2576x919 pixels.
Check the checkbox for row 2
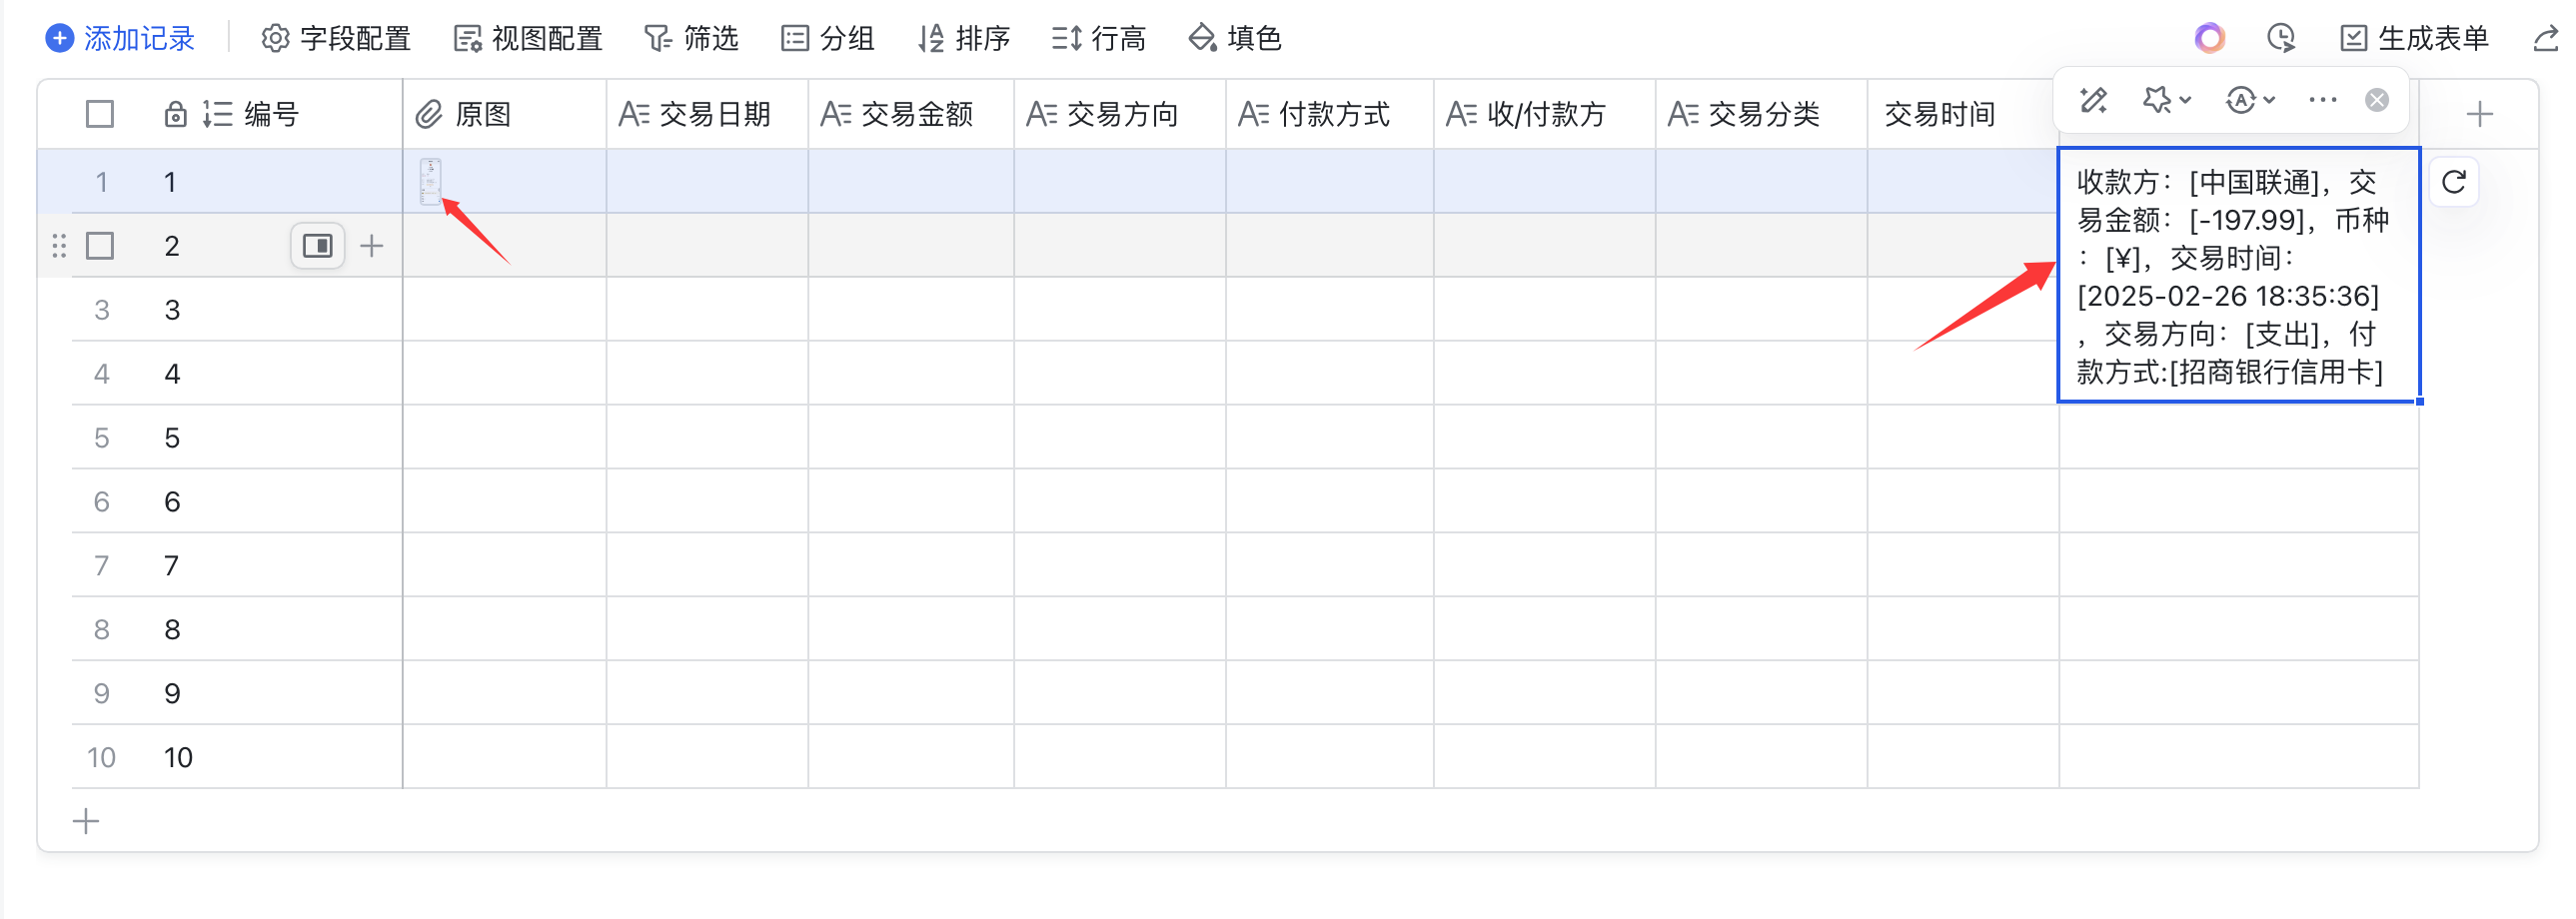click(x=100, y=246)
